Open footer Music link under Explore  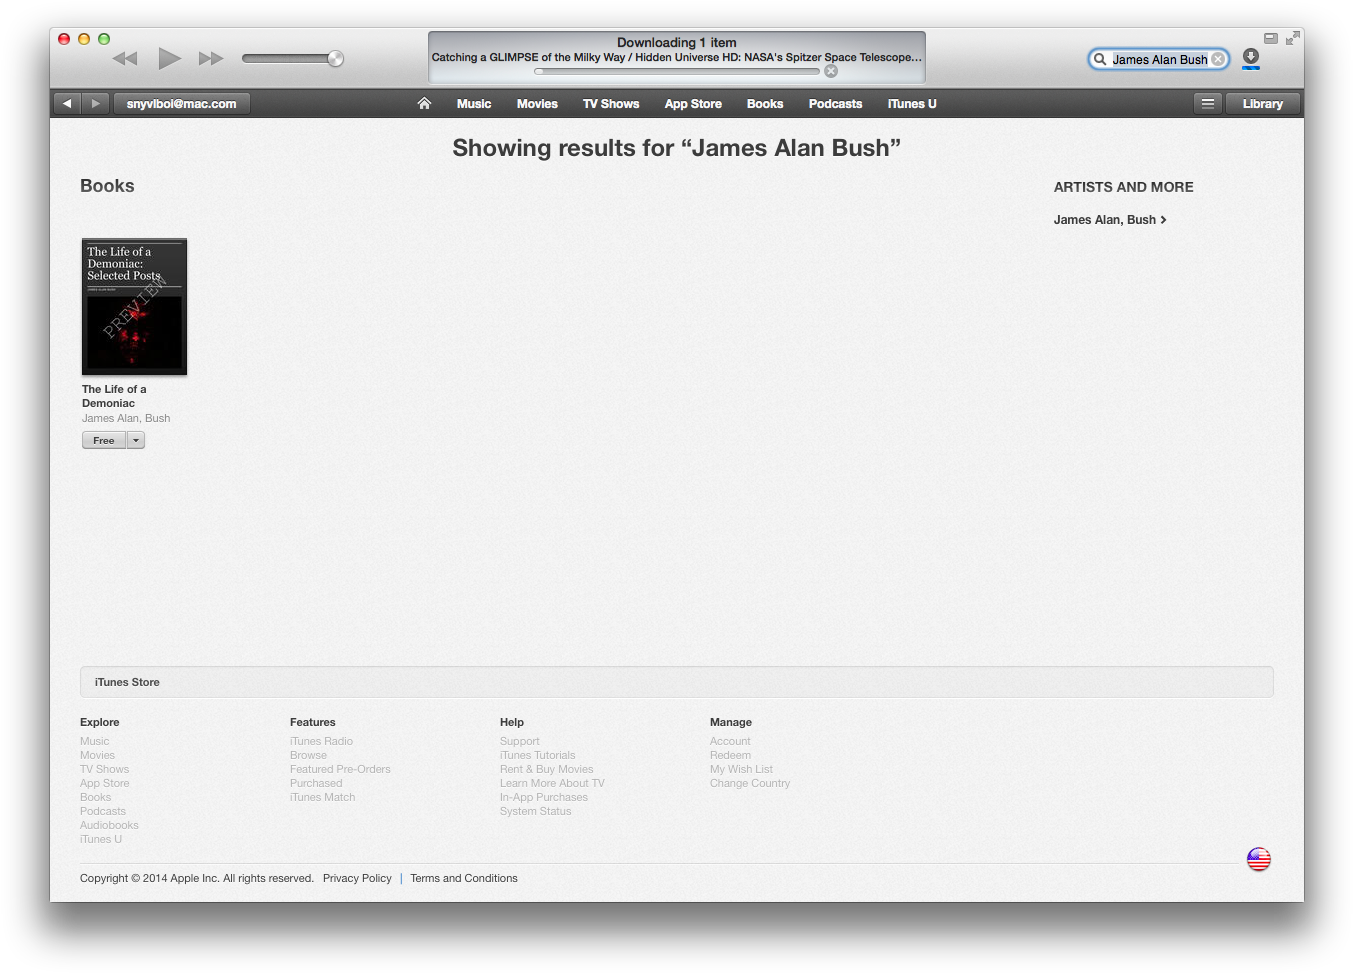tap(95, 741)
